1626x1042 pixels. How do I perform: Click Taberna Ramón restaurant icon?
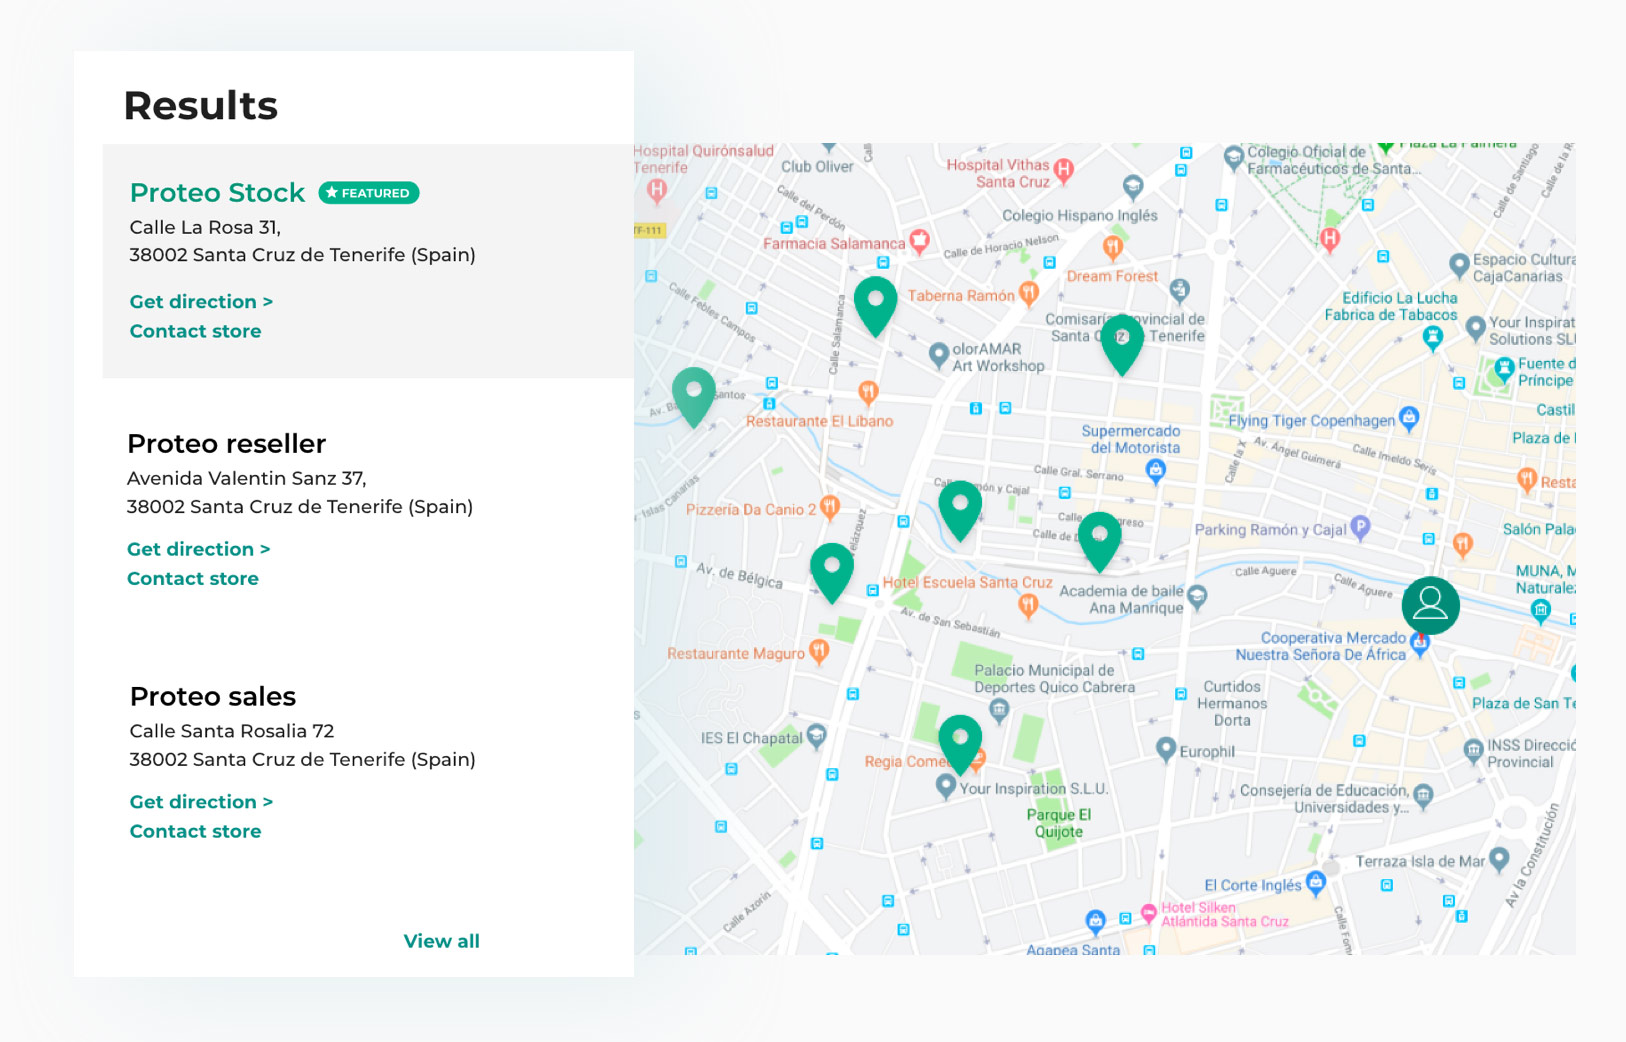pyautogui.click(x=1028, y=293)
